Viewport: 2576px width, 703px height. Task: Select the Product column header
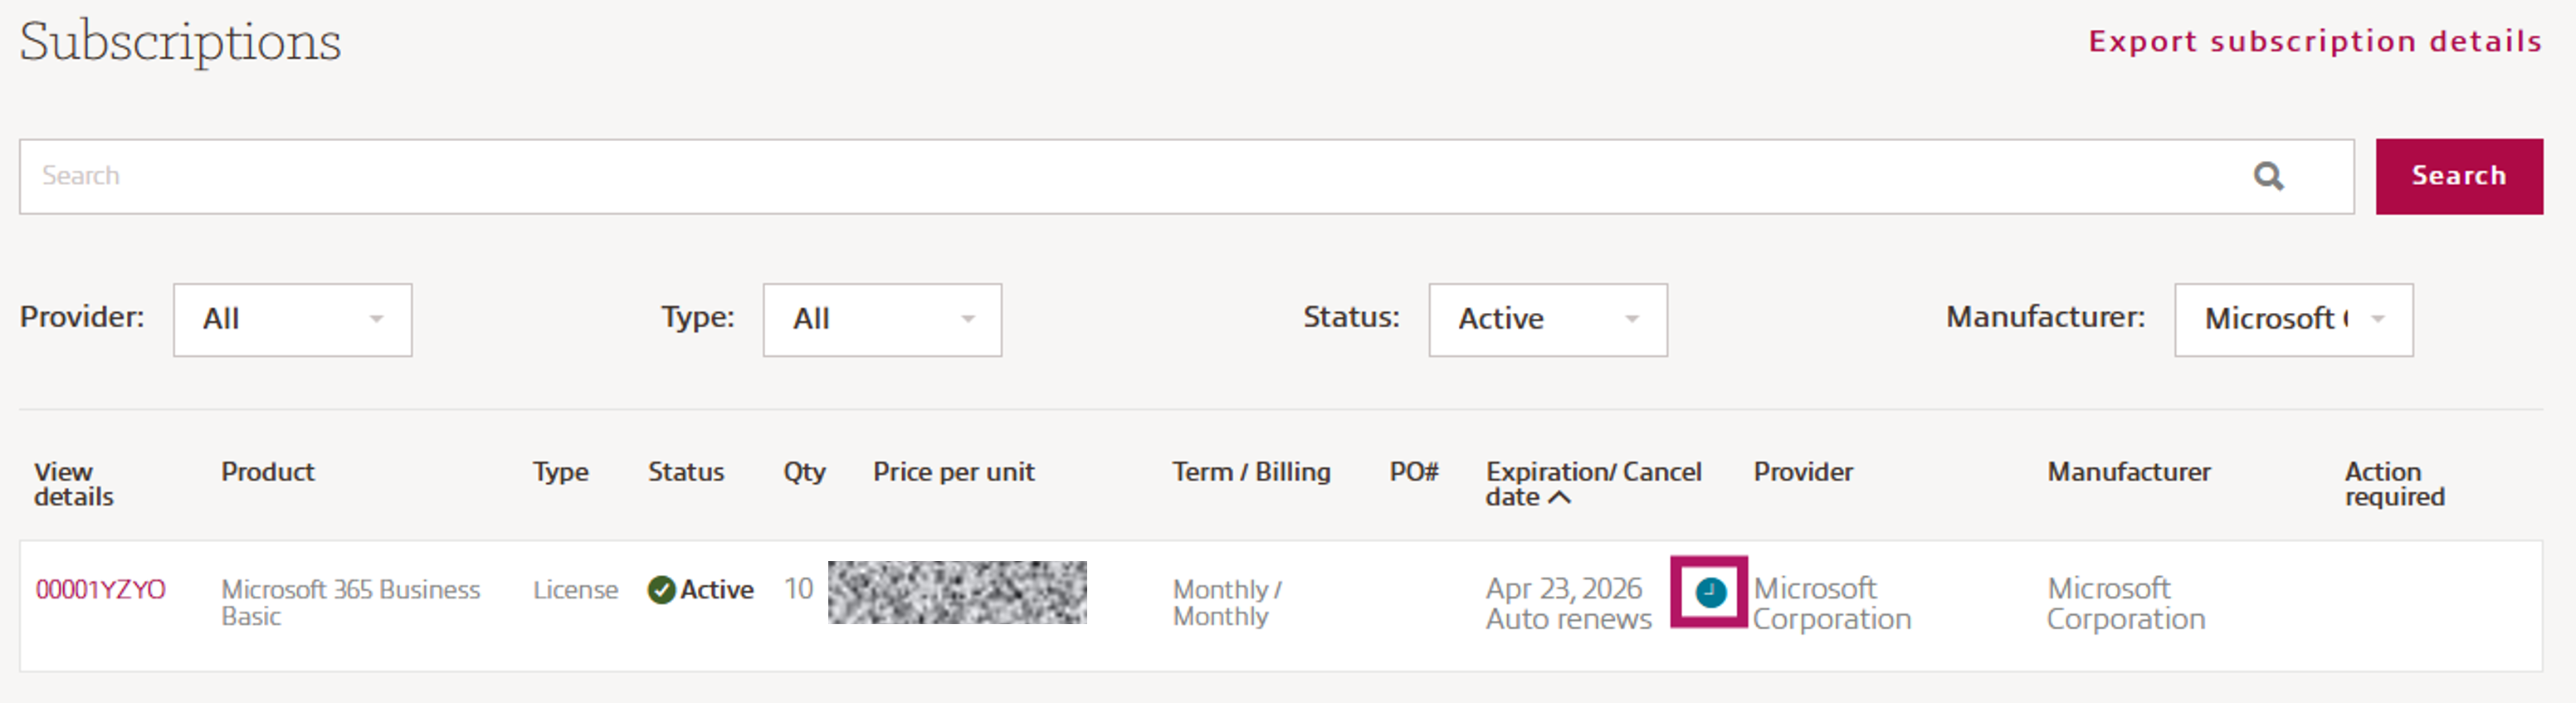(267, 471)
